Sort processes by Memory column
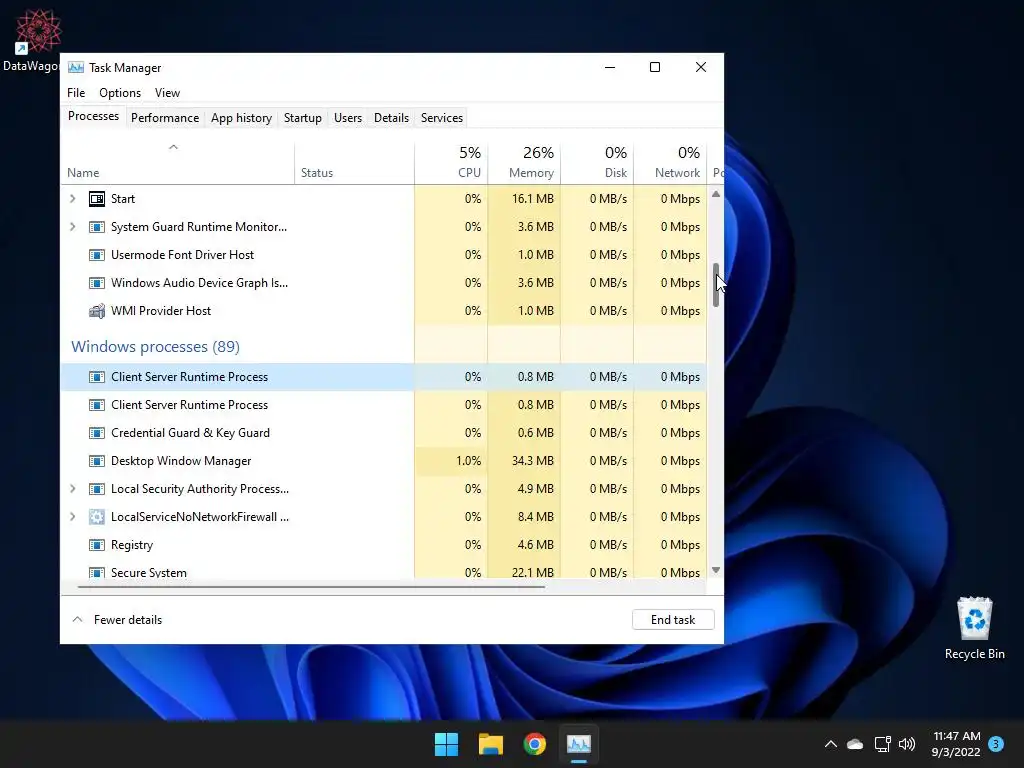Image resolution: width=1024 pixels, height=768 pixels. tap(524, 163)
